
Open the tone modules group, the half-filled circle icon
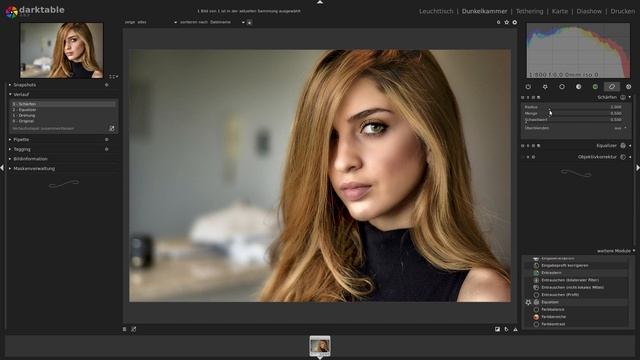[x=578, y=87]
